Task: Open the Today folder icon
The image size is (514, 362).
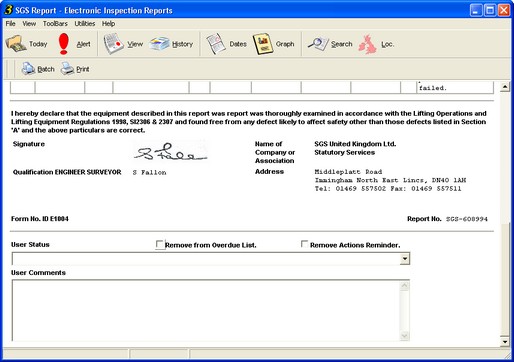Action: click(16, 44)
